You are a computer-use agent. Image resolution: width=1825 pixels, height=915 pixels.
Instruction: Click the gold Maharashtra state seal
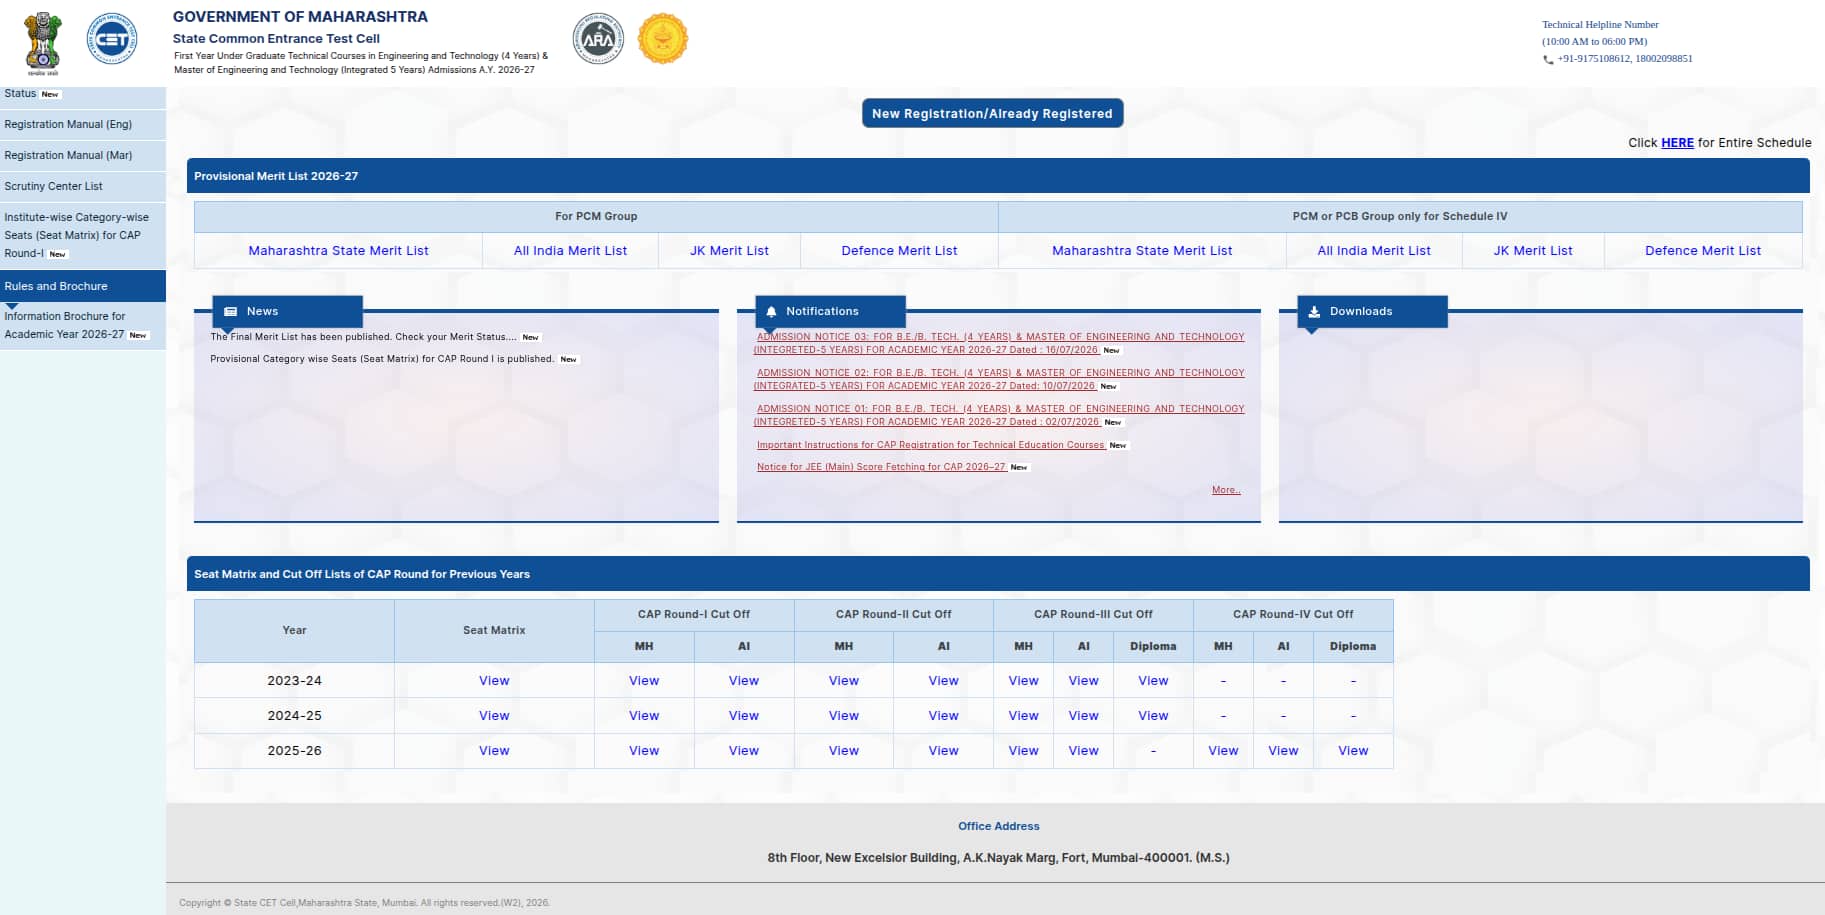[x=662, y=39]
